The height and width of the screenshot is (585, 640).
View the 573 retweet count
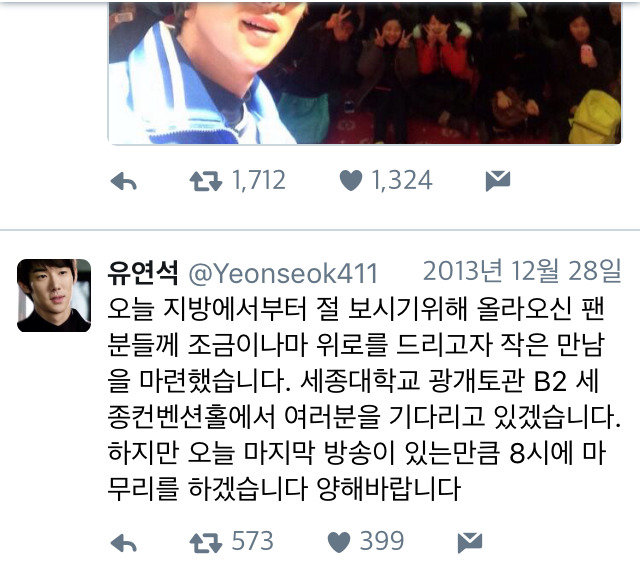point(253,541)
